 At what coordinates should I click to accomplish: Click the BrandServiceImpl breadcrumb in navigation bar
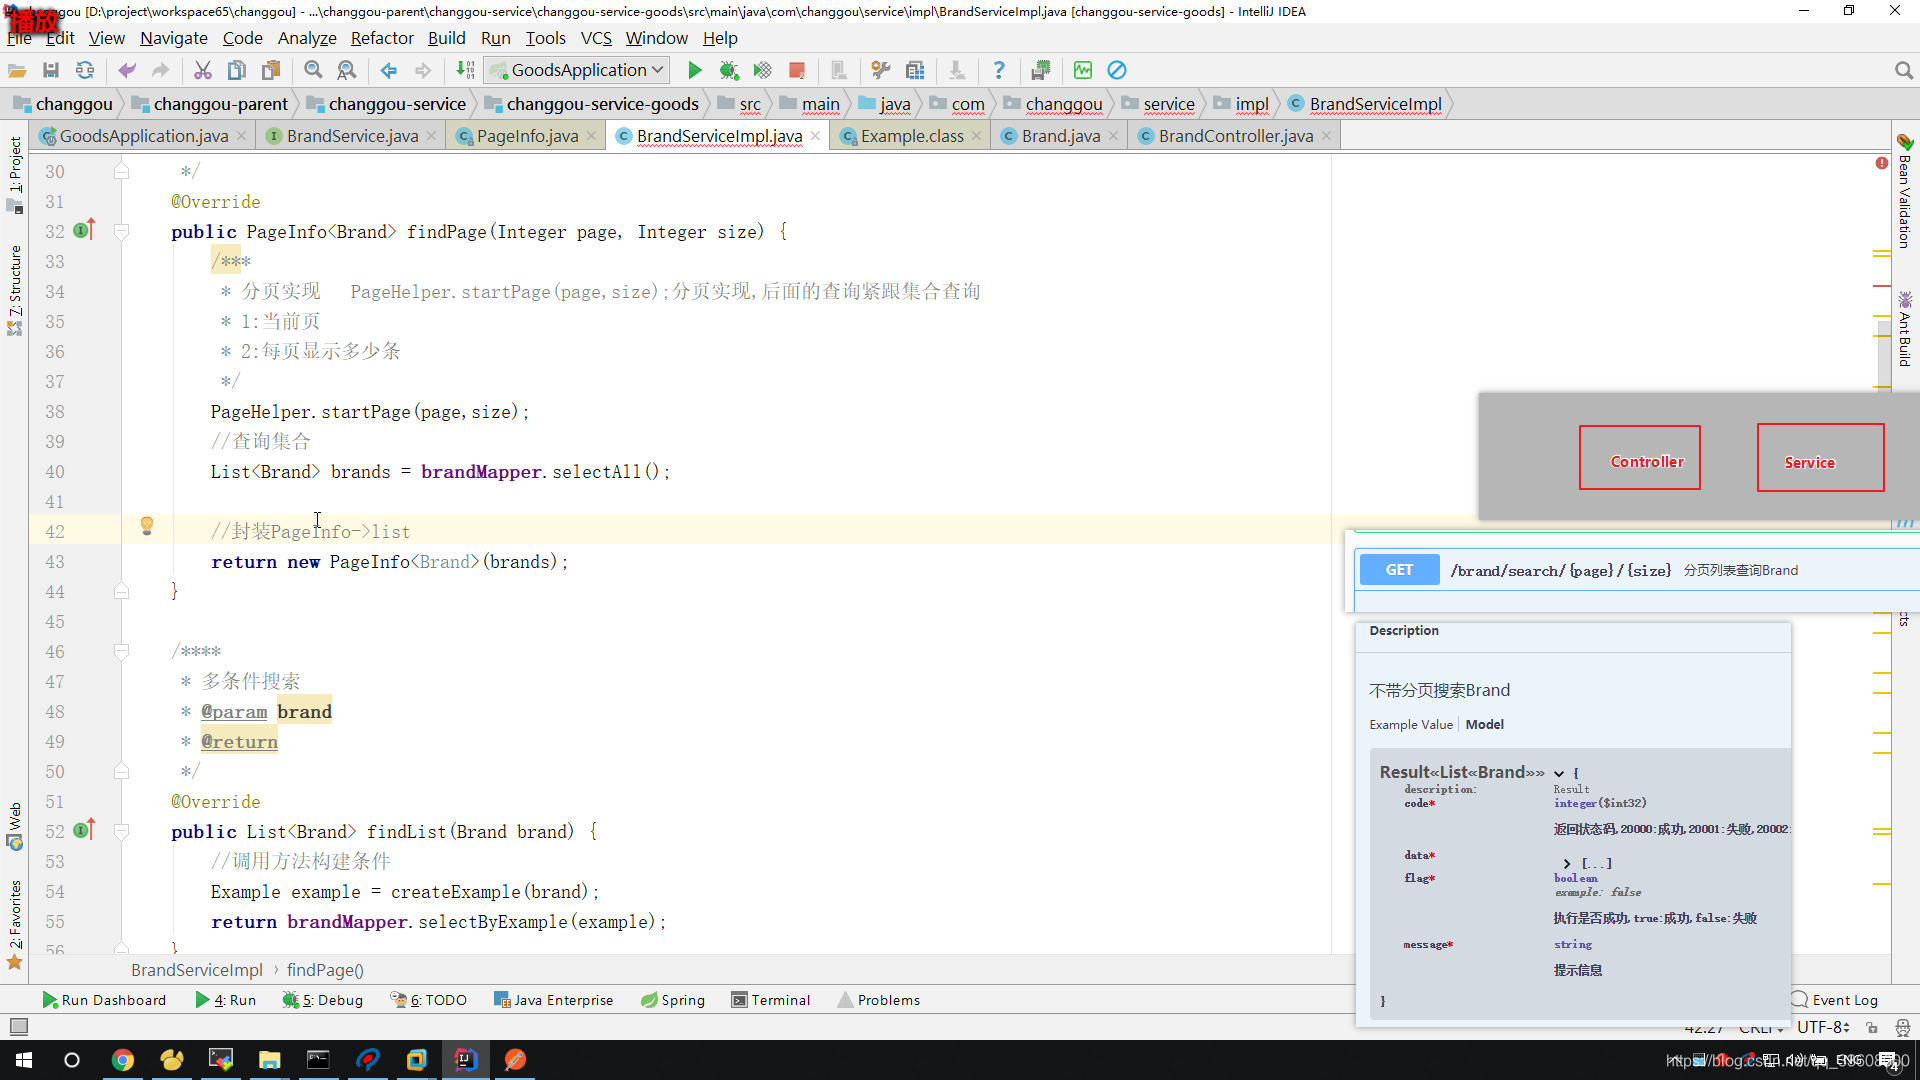point(1366,104)
